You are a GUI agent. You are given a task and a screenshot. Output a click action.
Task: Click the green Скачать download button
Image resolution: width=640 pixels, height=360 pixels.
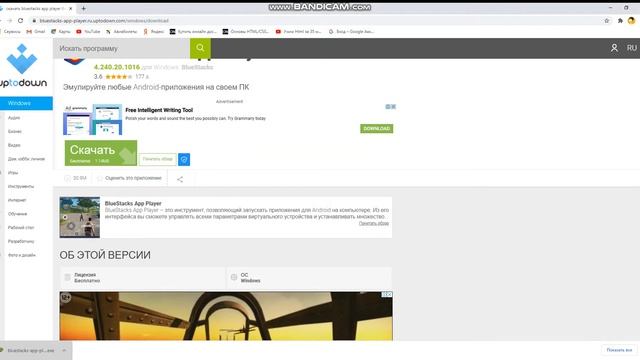point(101,153)
